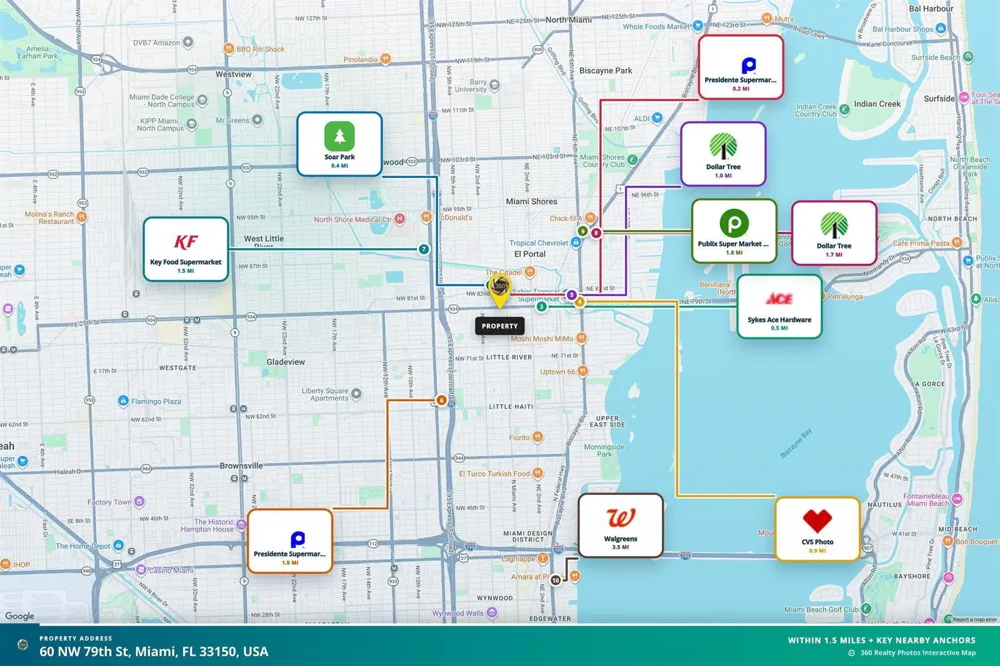Click the Report a map error link
This screenshot has width=1000, height=666.
[974, 619]
